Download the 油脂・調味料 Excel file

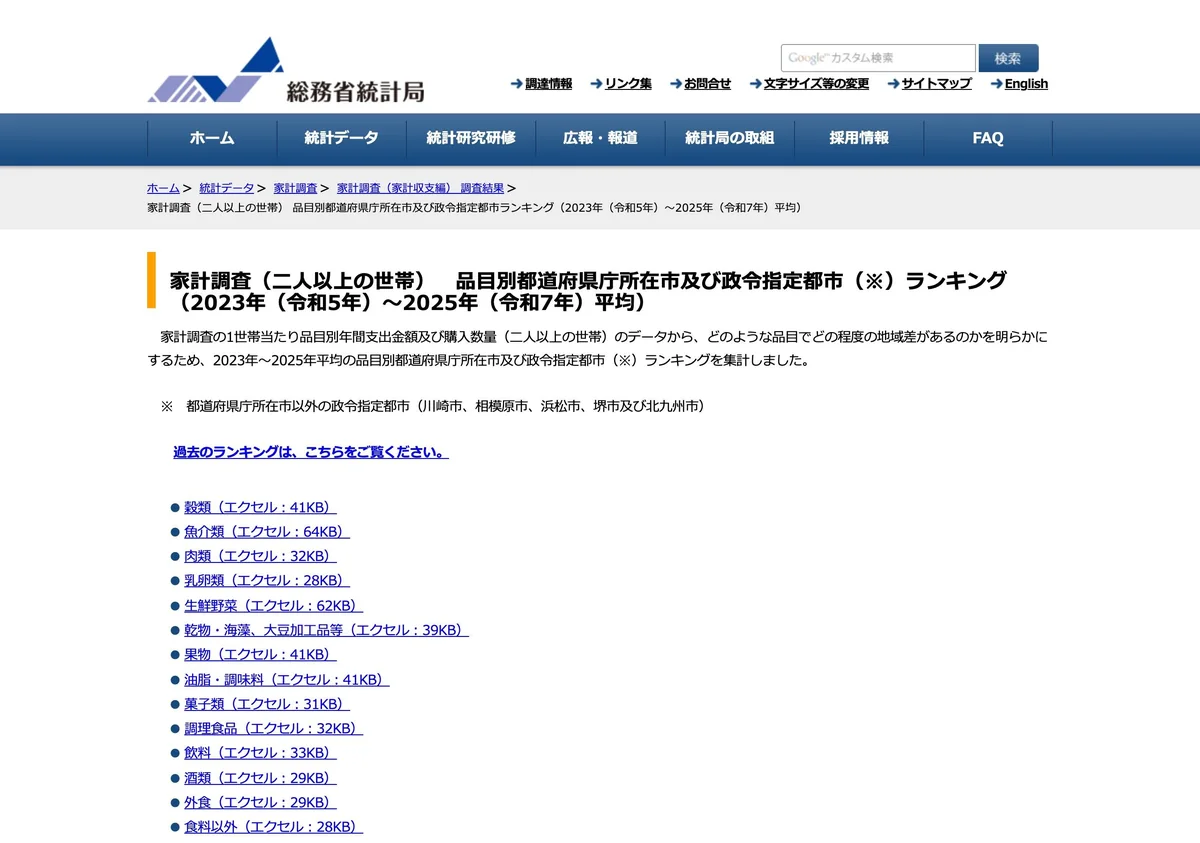pyautogui.click(x=286, y=680)
